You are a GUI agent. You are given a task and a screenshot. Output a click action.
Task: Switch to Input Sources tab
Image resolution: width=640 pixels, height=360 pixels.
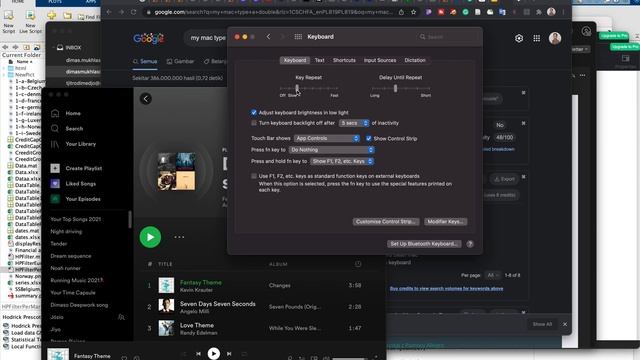(380, 60)
